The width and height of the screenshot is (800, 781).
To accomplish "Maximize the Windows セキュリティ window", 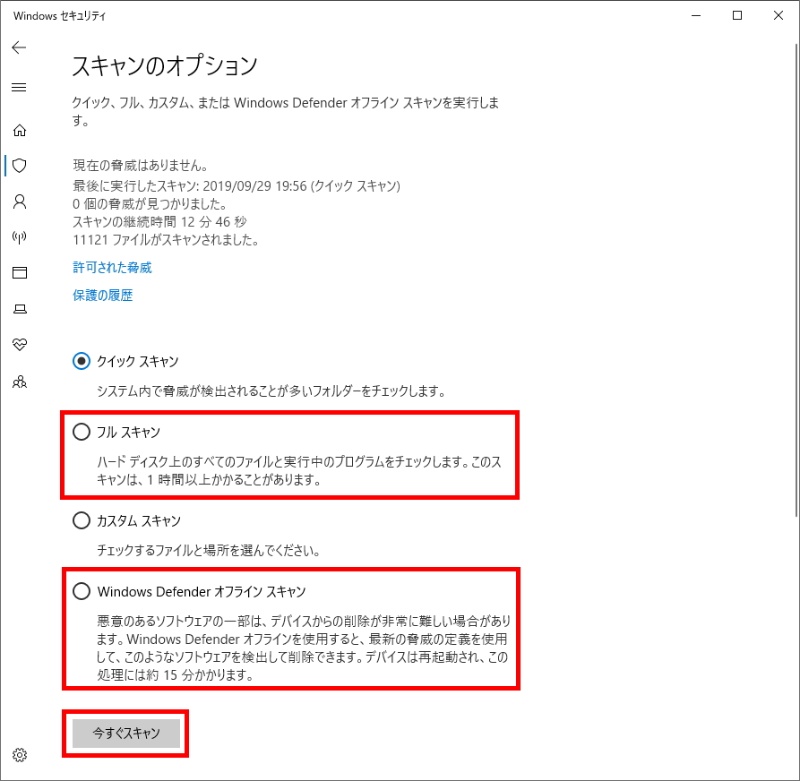I will click(x=737, y=15).
